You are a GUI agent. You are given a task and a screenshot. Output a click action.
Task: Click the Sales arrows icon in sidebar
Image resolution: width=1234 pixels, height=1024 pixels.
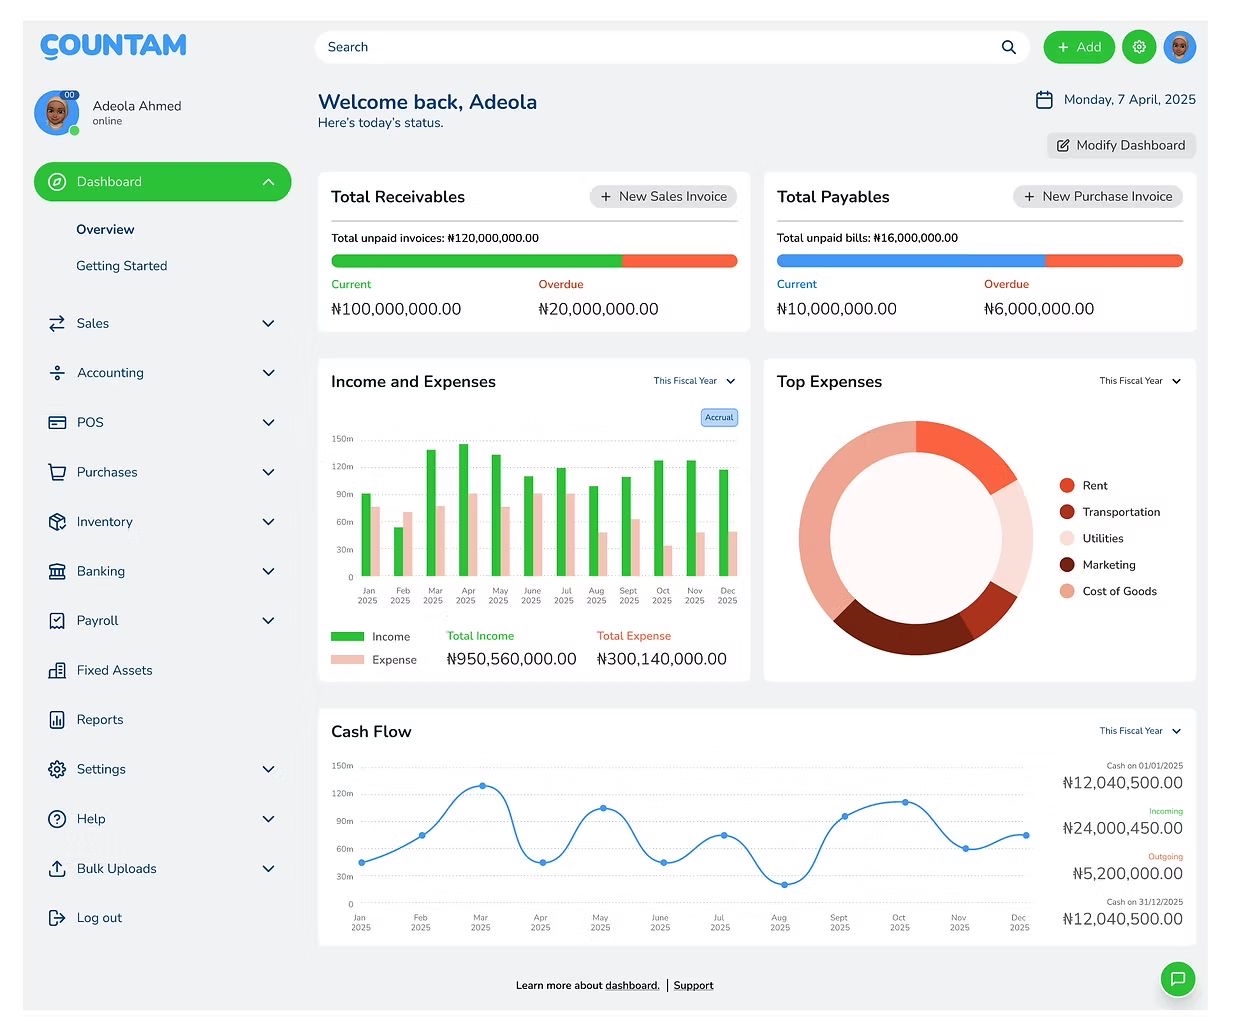pos(57,323)
